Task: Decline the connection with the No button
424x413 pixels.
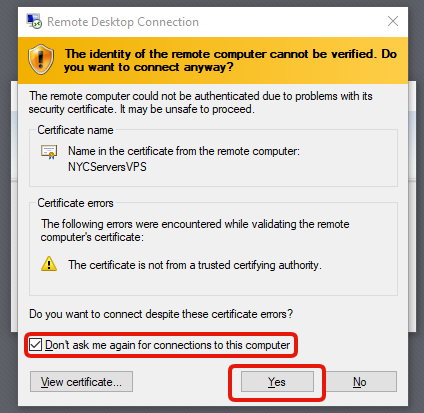Action: coord(360,382)
